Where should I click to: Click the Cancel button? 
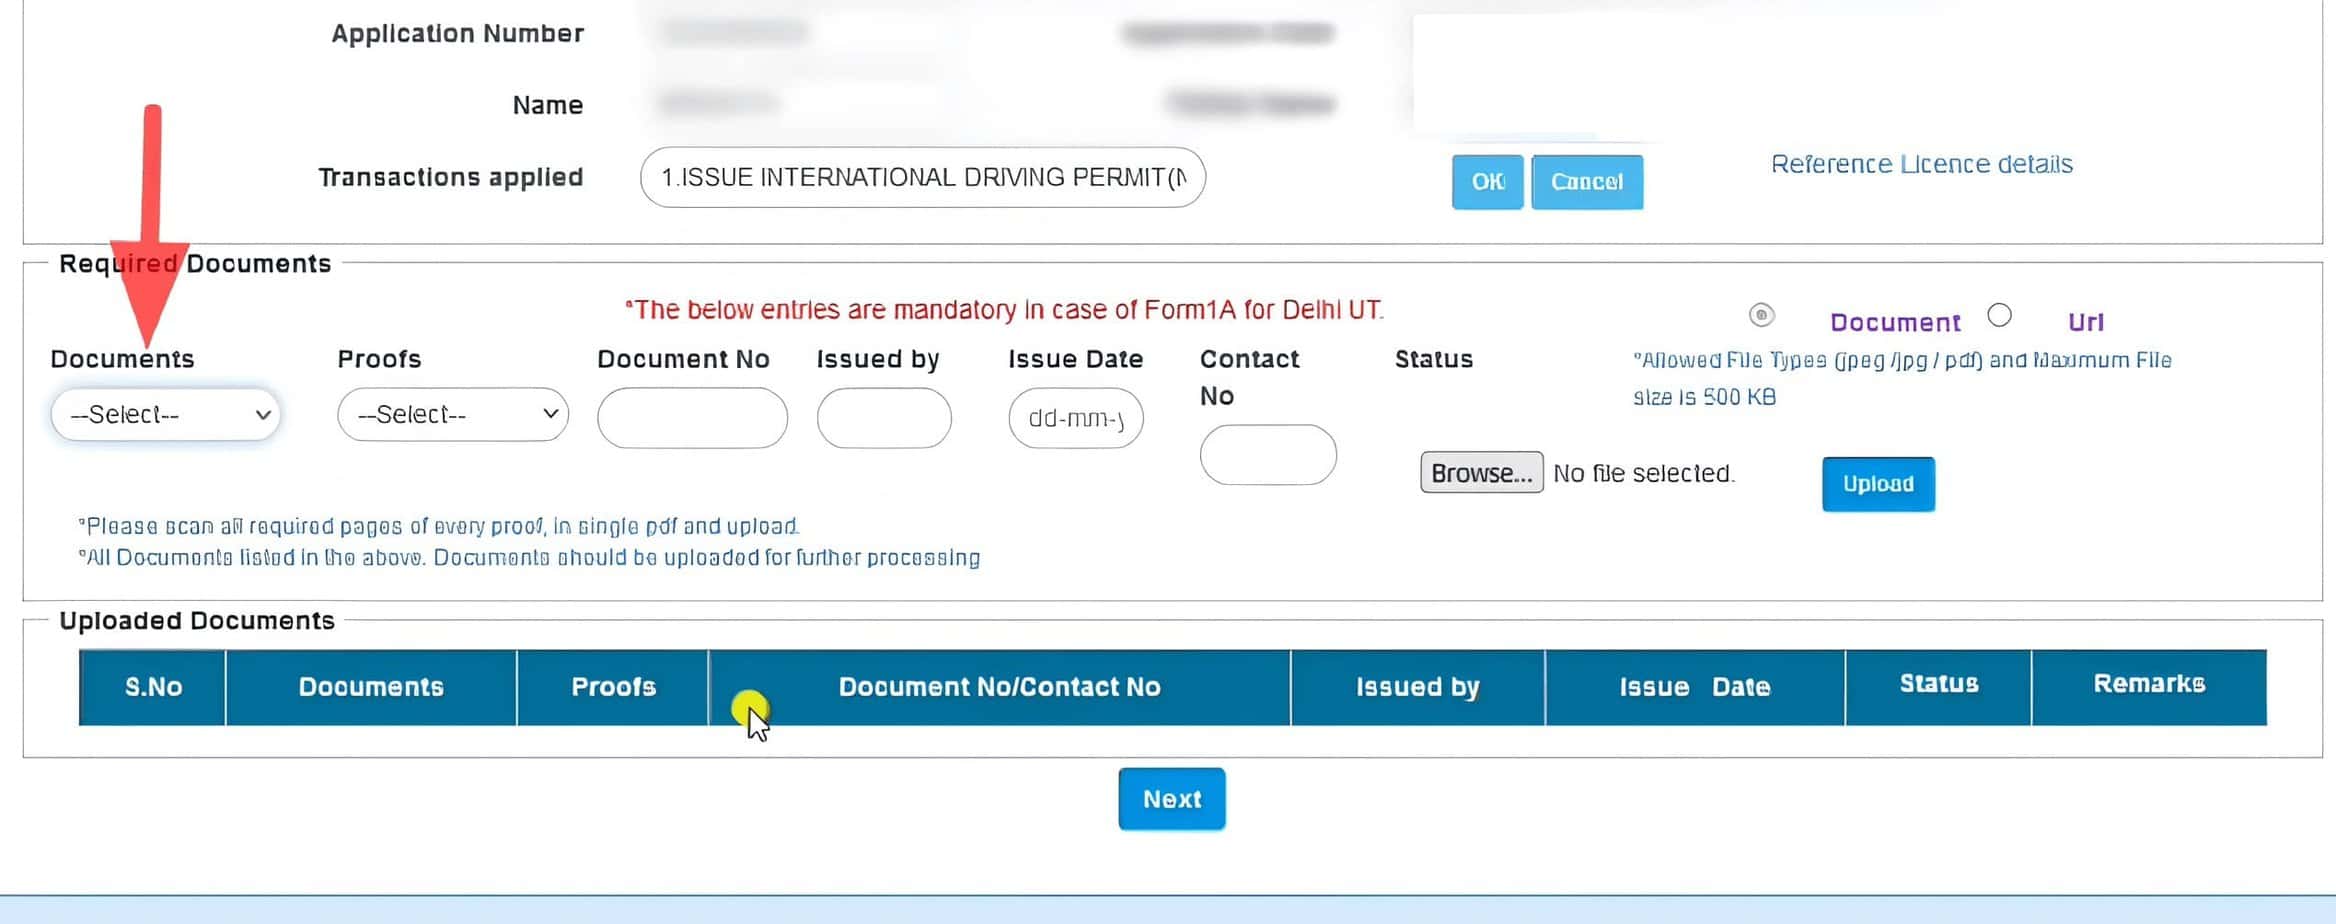[1586, 182]
